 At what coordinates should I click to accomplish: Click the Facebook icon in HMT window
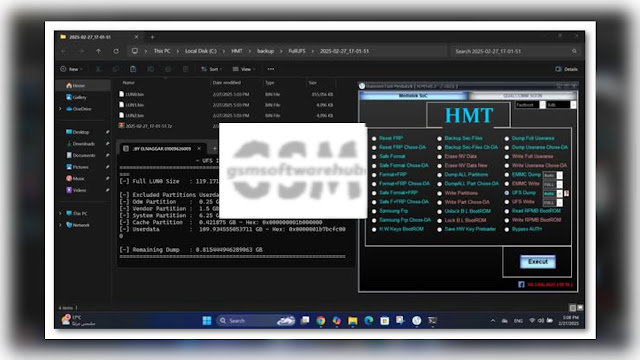pos(521,284)
